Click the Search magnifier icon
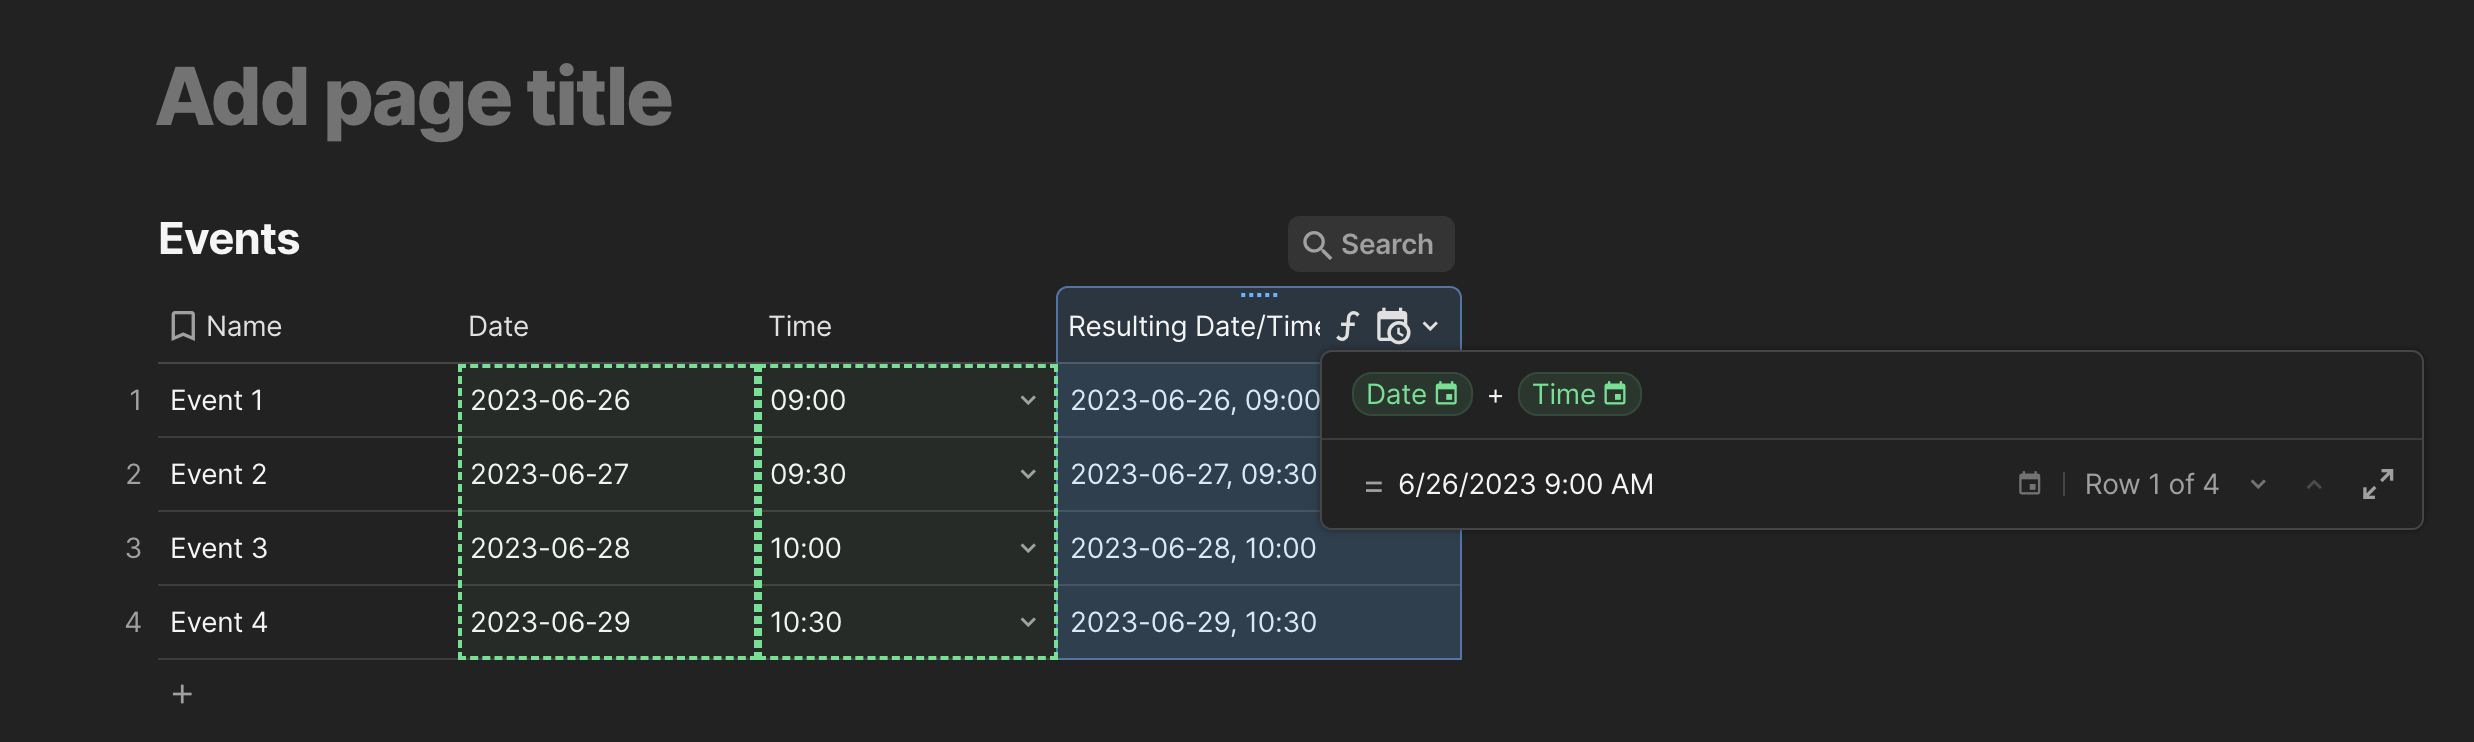The image size is (2474, 742). (1316, 245)
